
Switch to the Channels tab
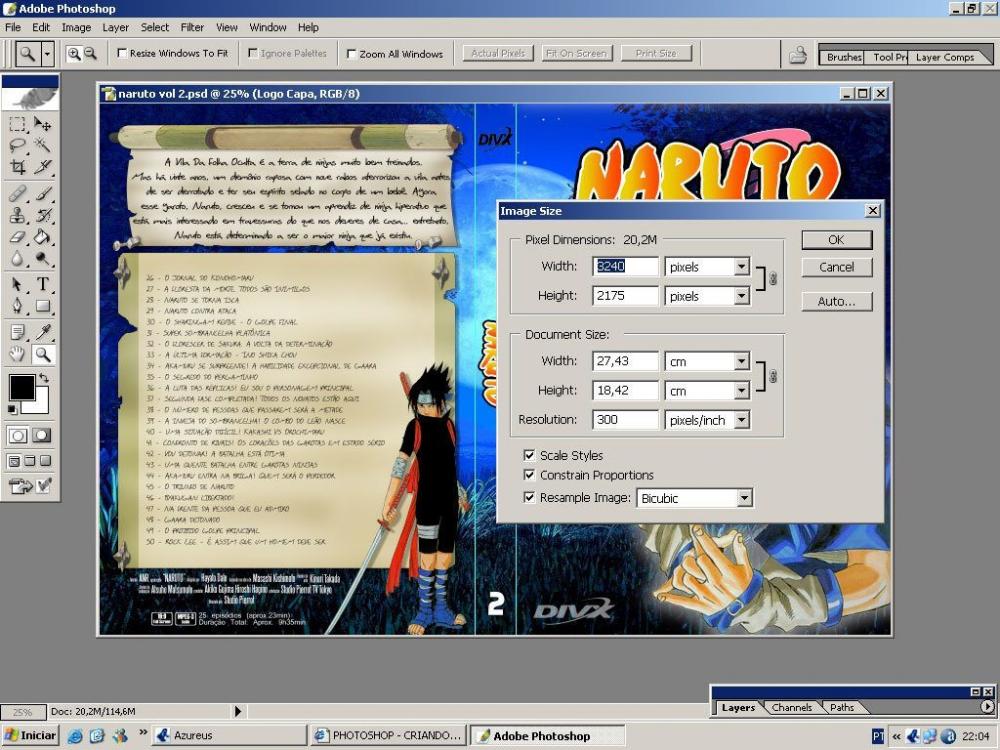coord(791,708)
